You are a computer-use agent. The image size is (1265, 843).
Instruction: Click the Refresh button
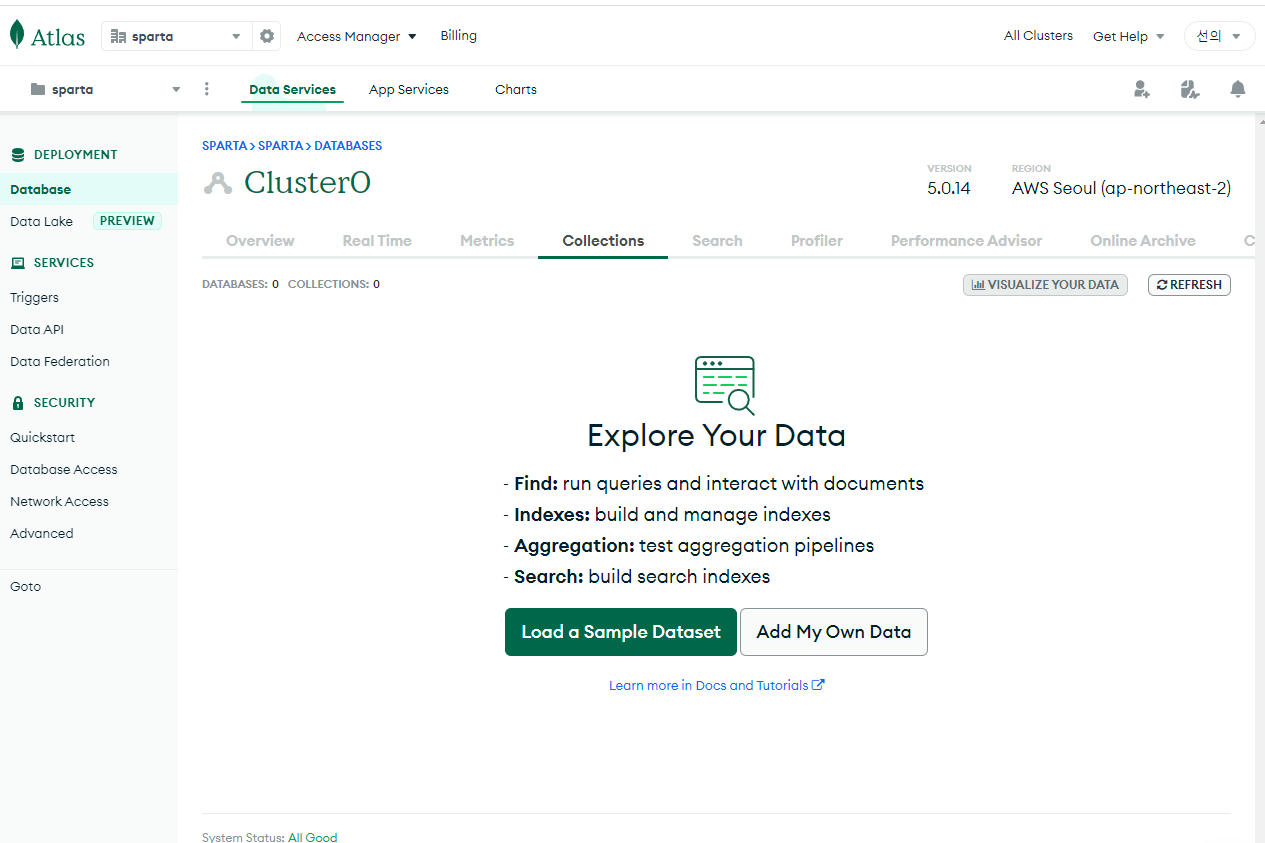(1189, 285)
